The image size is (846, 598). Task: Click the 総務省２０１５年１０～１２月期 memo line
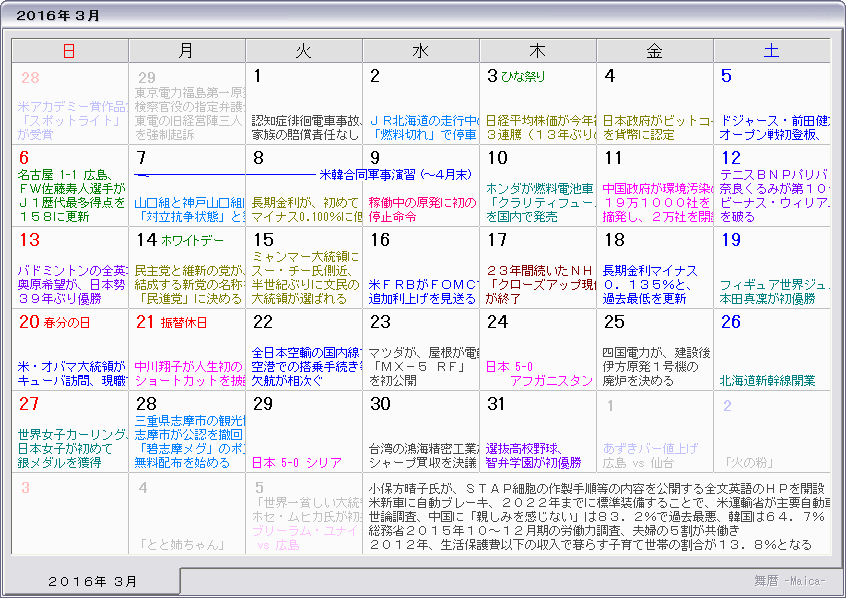(x=554, y=531)
